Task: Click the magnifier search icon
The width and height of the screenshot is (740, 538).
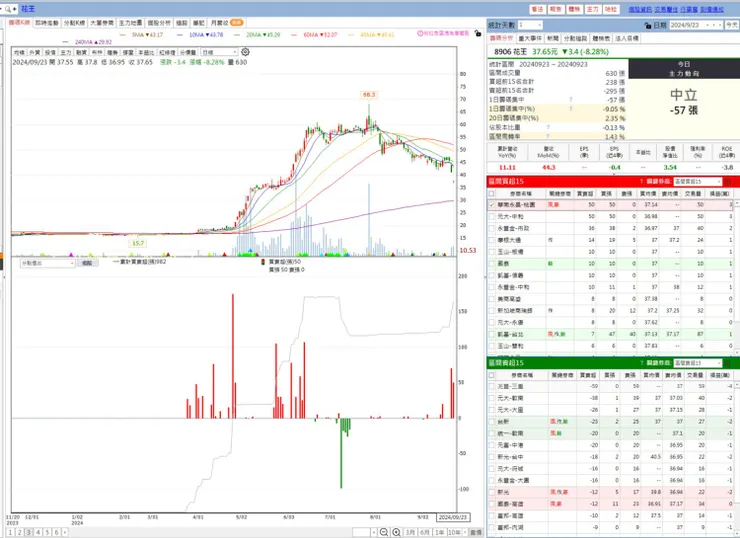Action: click(8, 8)
